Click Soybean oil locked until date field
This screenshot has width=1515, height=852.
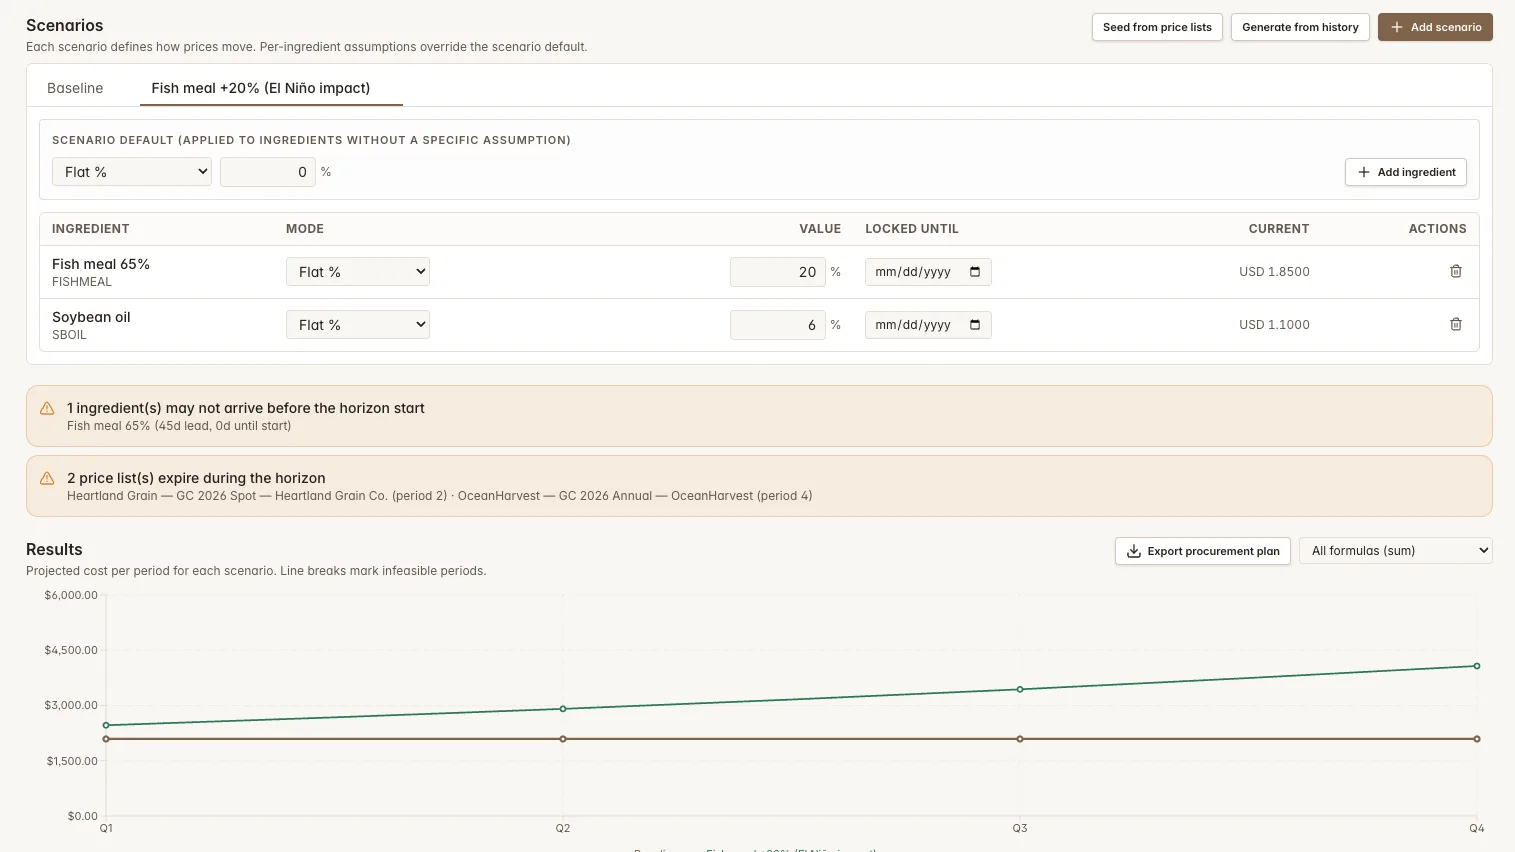point(928,325)
